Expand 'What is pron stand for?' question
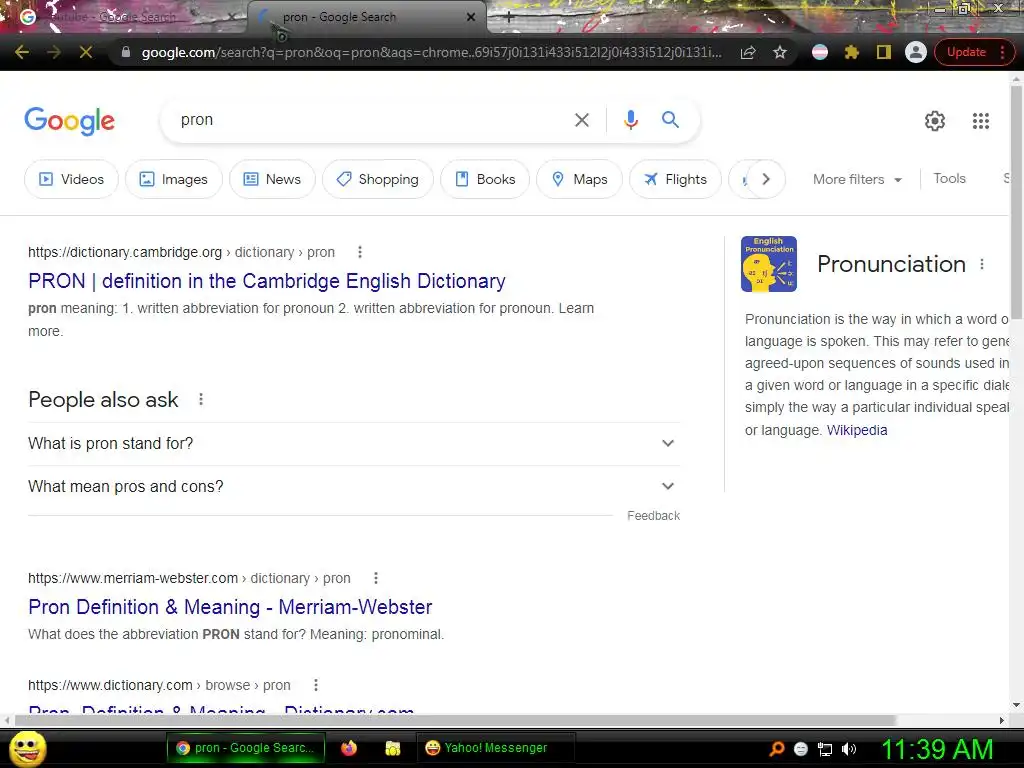The height and width of the screenshot is (768, 1024). click(354, 443)
